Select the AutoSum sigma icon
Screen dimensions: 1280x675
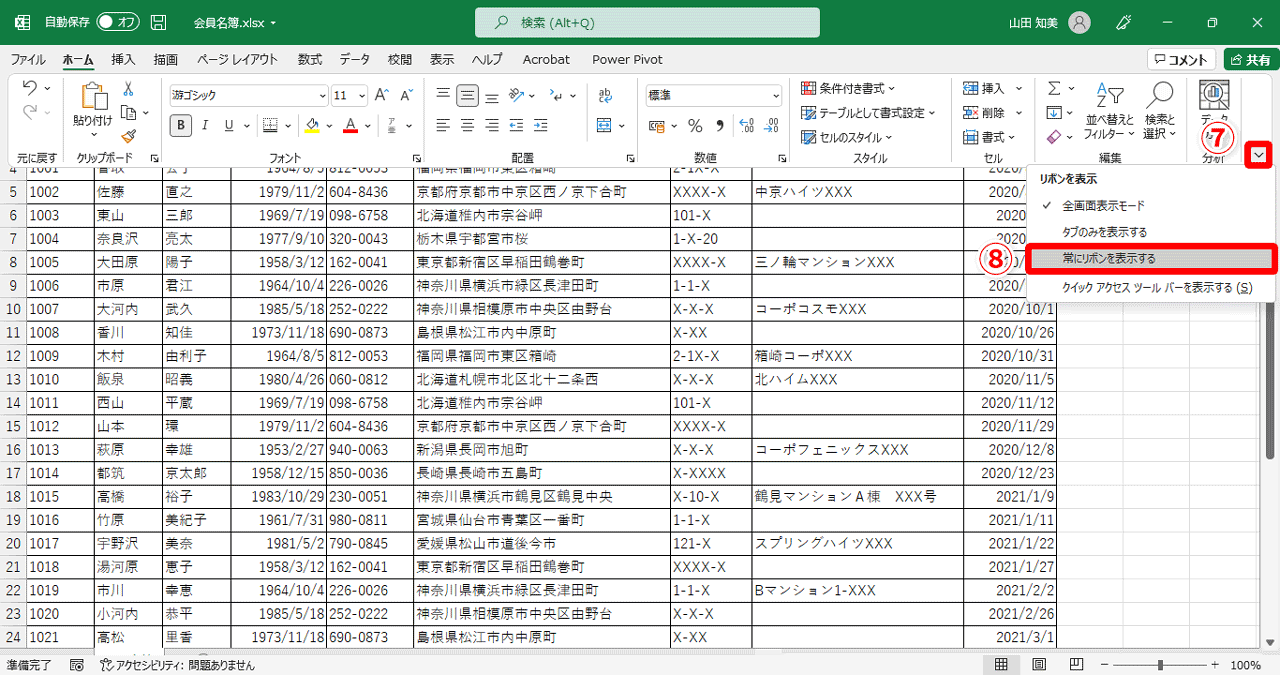pos(1055,88)
